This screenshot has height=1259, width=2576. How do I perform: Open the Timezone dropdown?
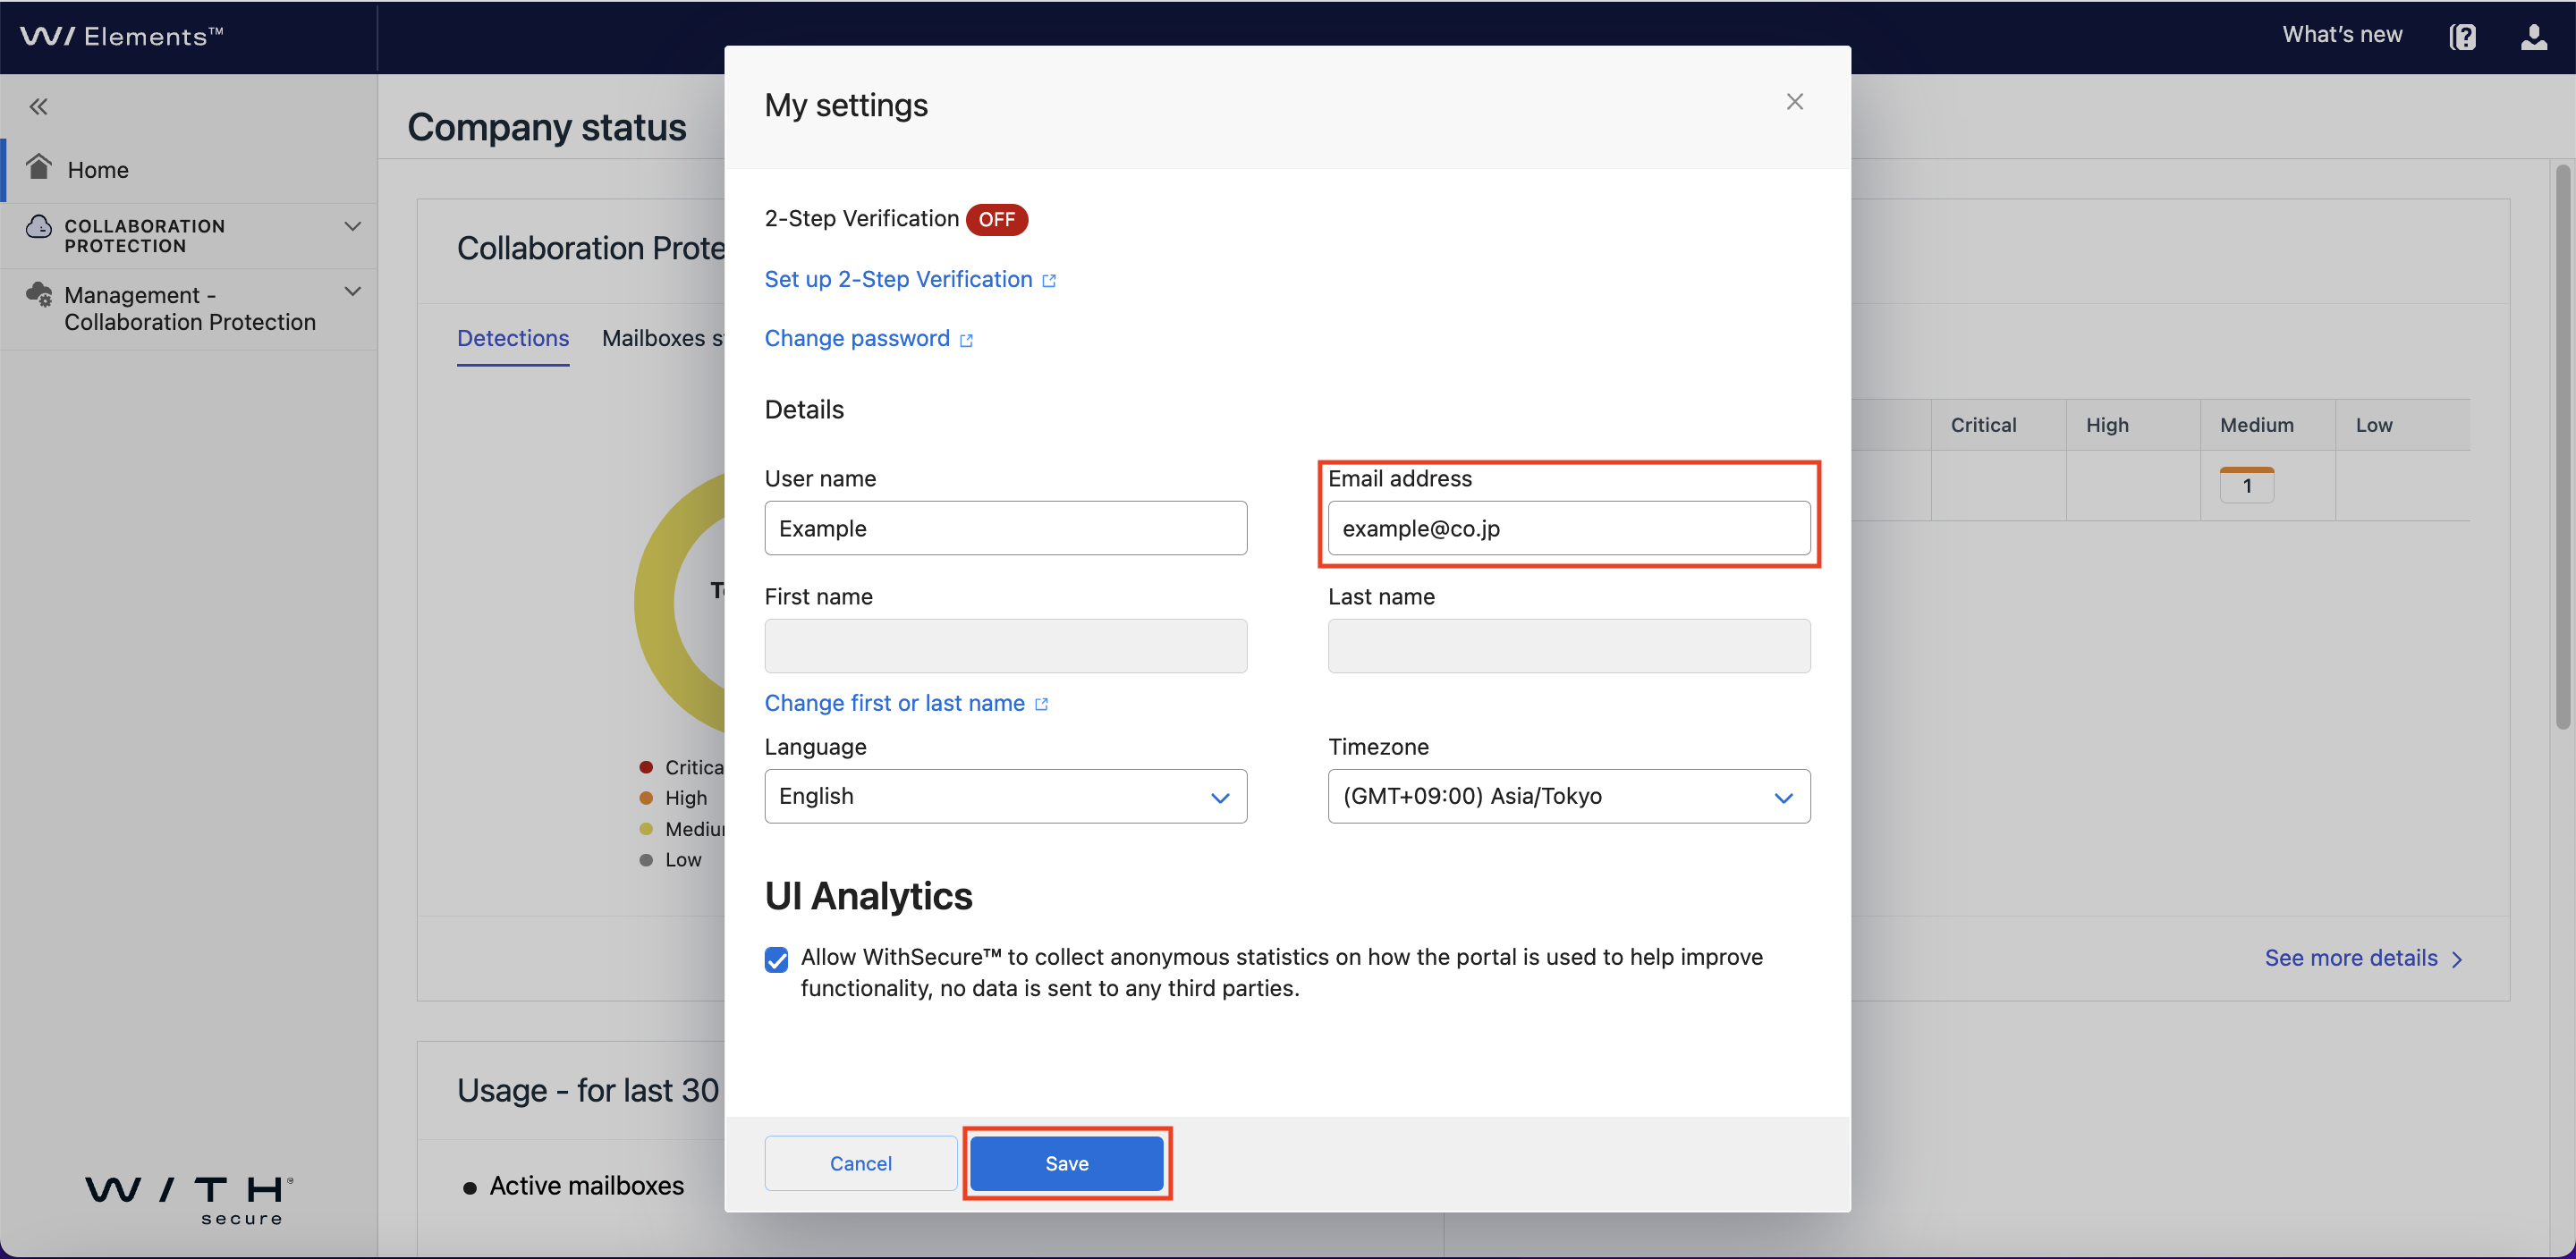(1568, 796)
